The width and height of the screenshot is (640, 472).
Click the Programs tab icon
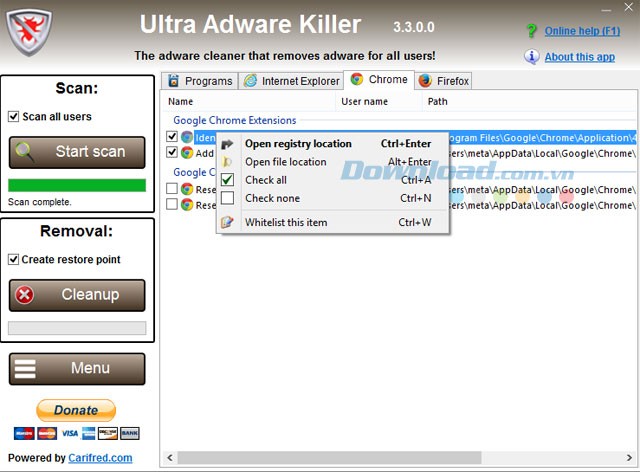(x=173, y=80)
